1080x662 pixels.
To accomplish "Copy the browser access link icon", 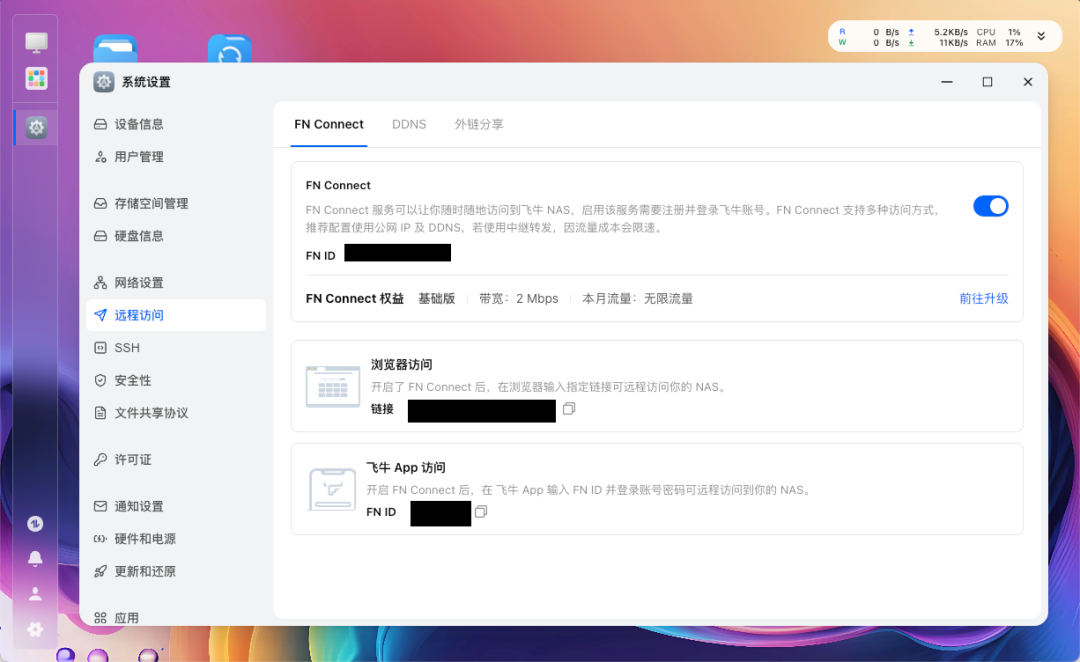I will pos(569,408).
